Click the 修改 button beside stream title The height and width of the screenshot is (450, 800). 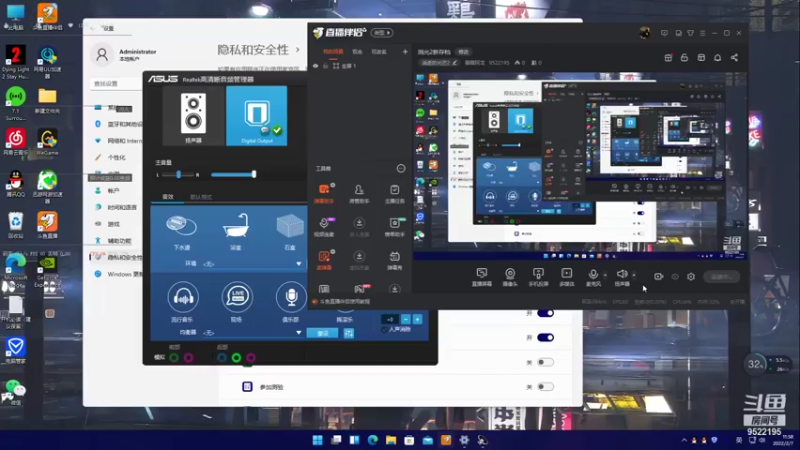point(463,52)
